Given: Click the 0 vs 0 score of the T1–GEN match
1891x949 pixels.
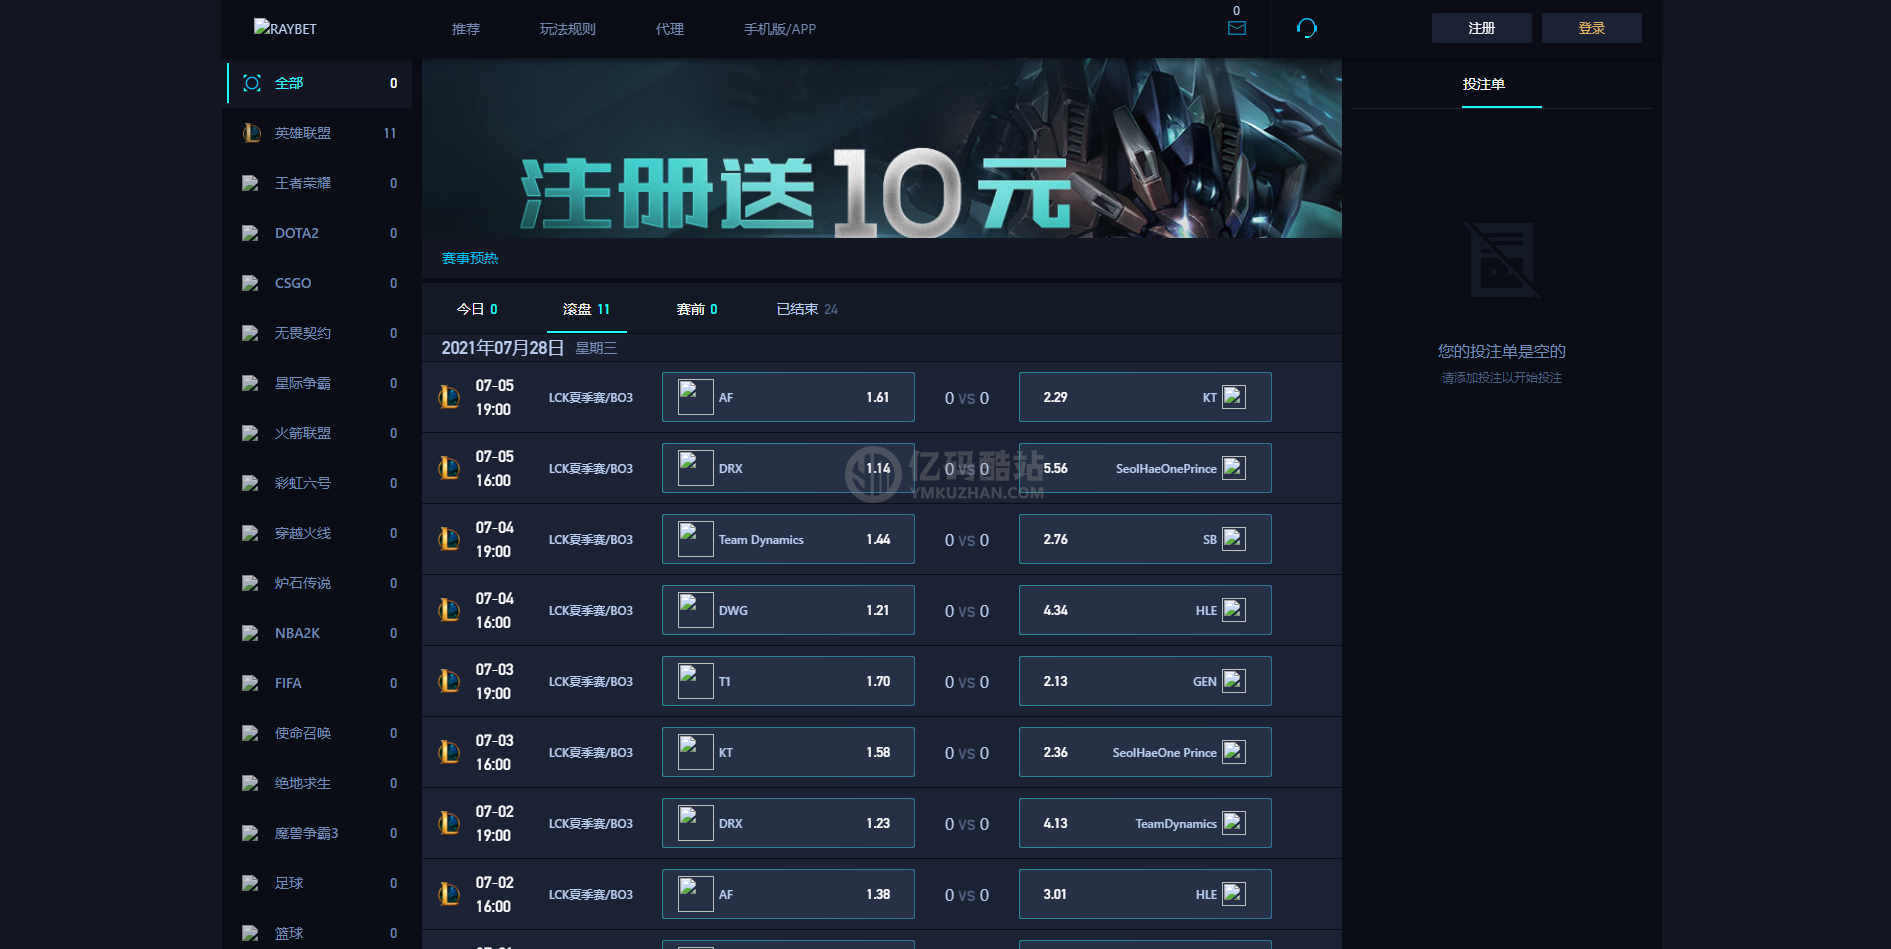Looking at the screenshot, I should (967, 682).
